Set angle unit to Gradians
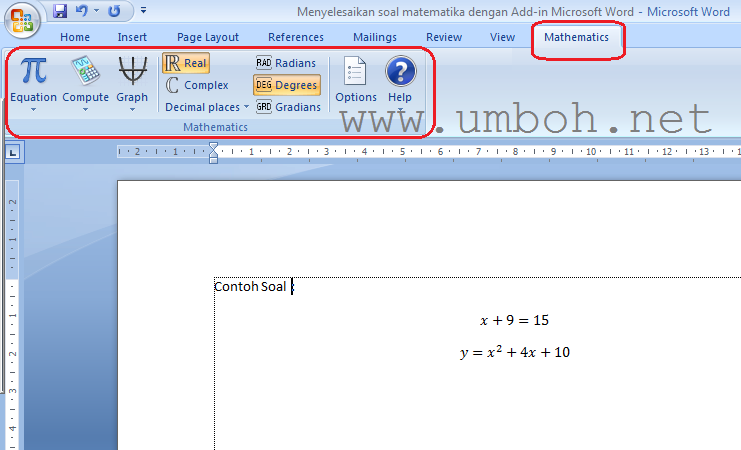741x450 pixels. 288,107
